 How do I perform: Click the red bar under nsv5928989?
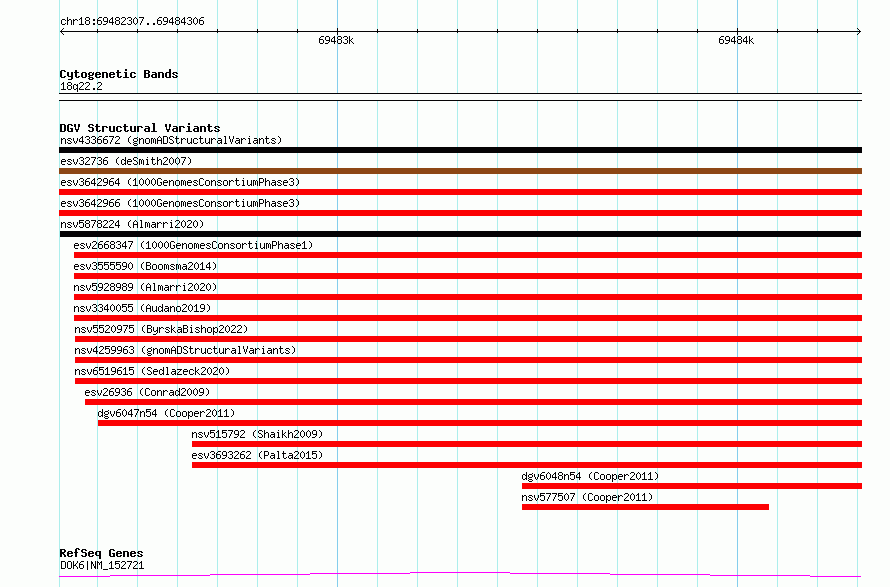pos(468,297)
